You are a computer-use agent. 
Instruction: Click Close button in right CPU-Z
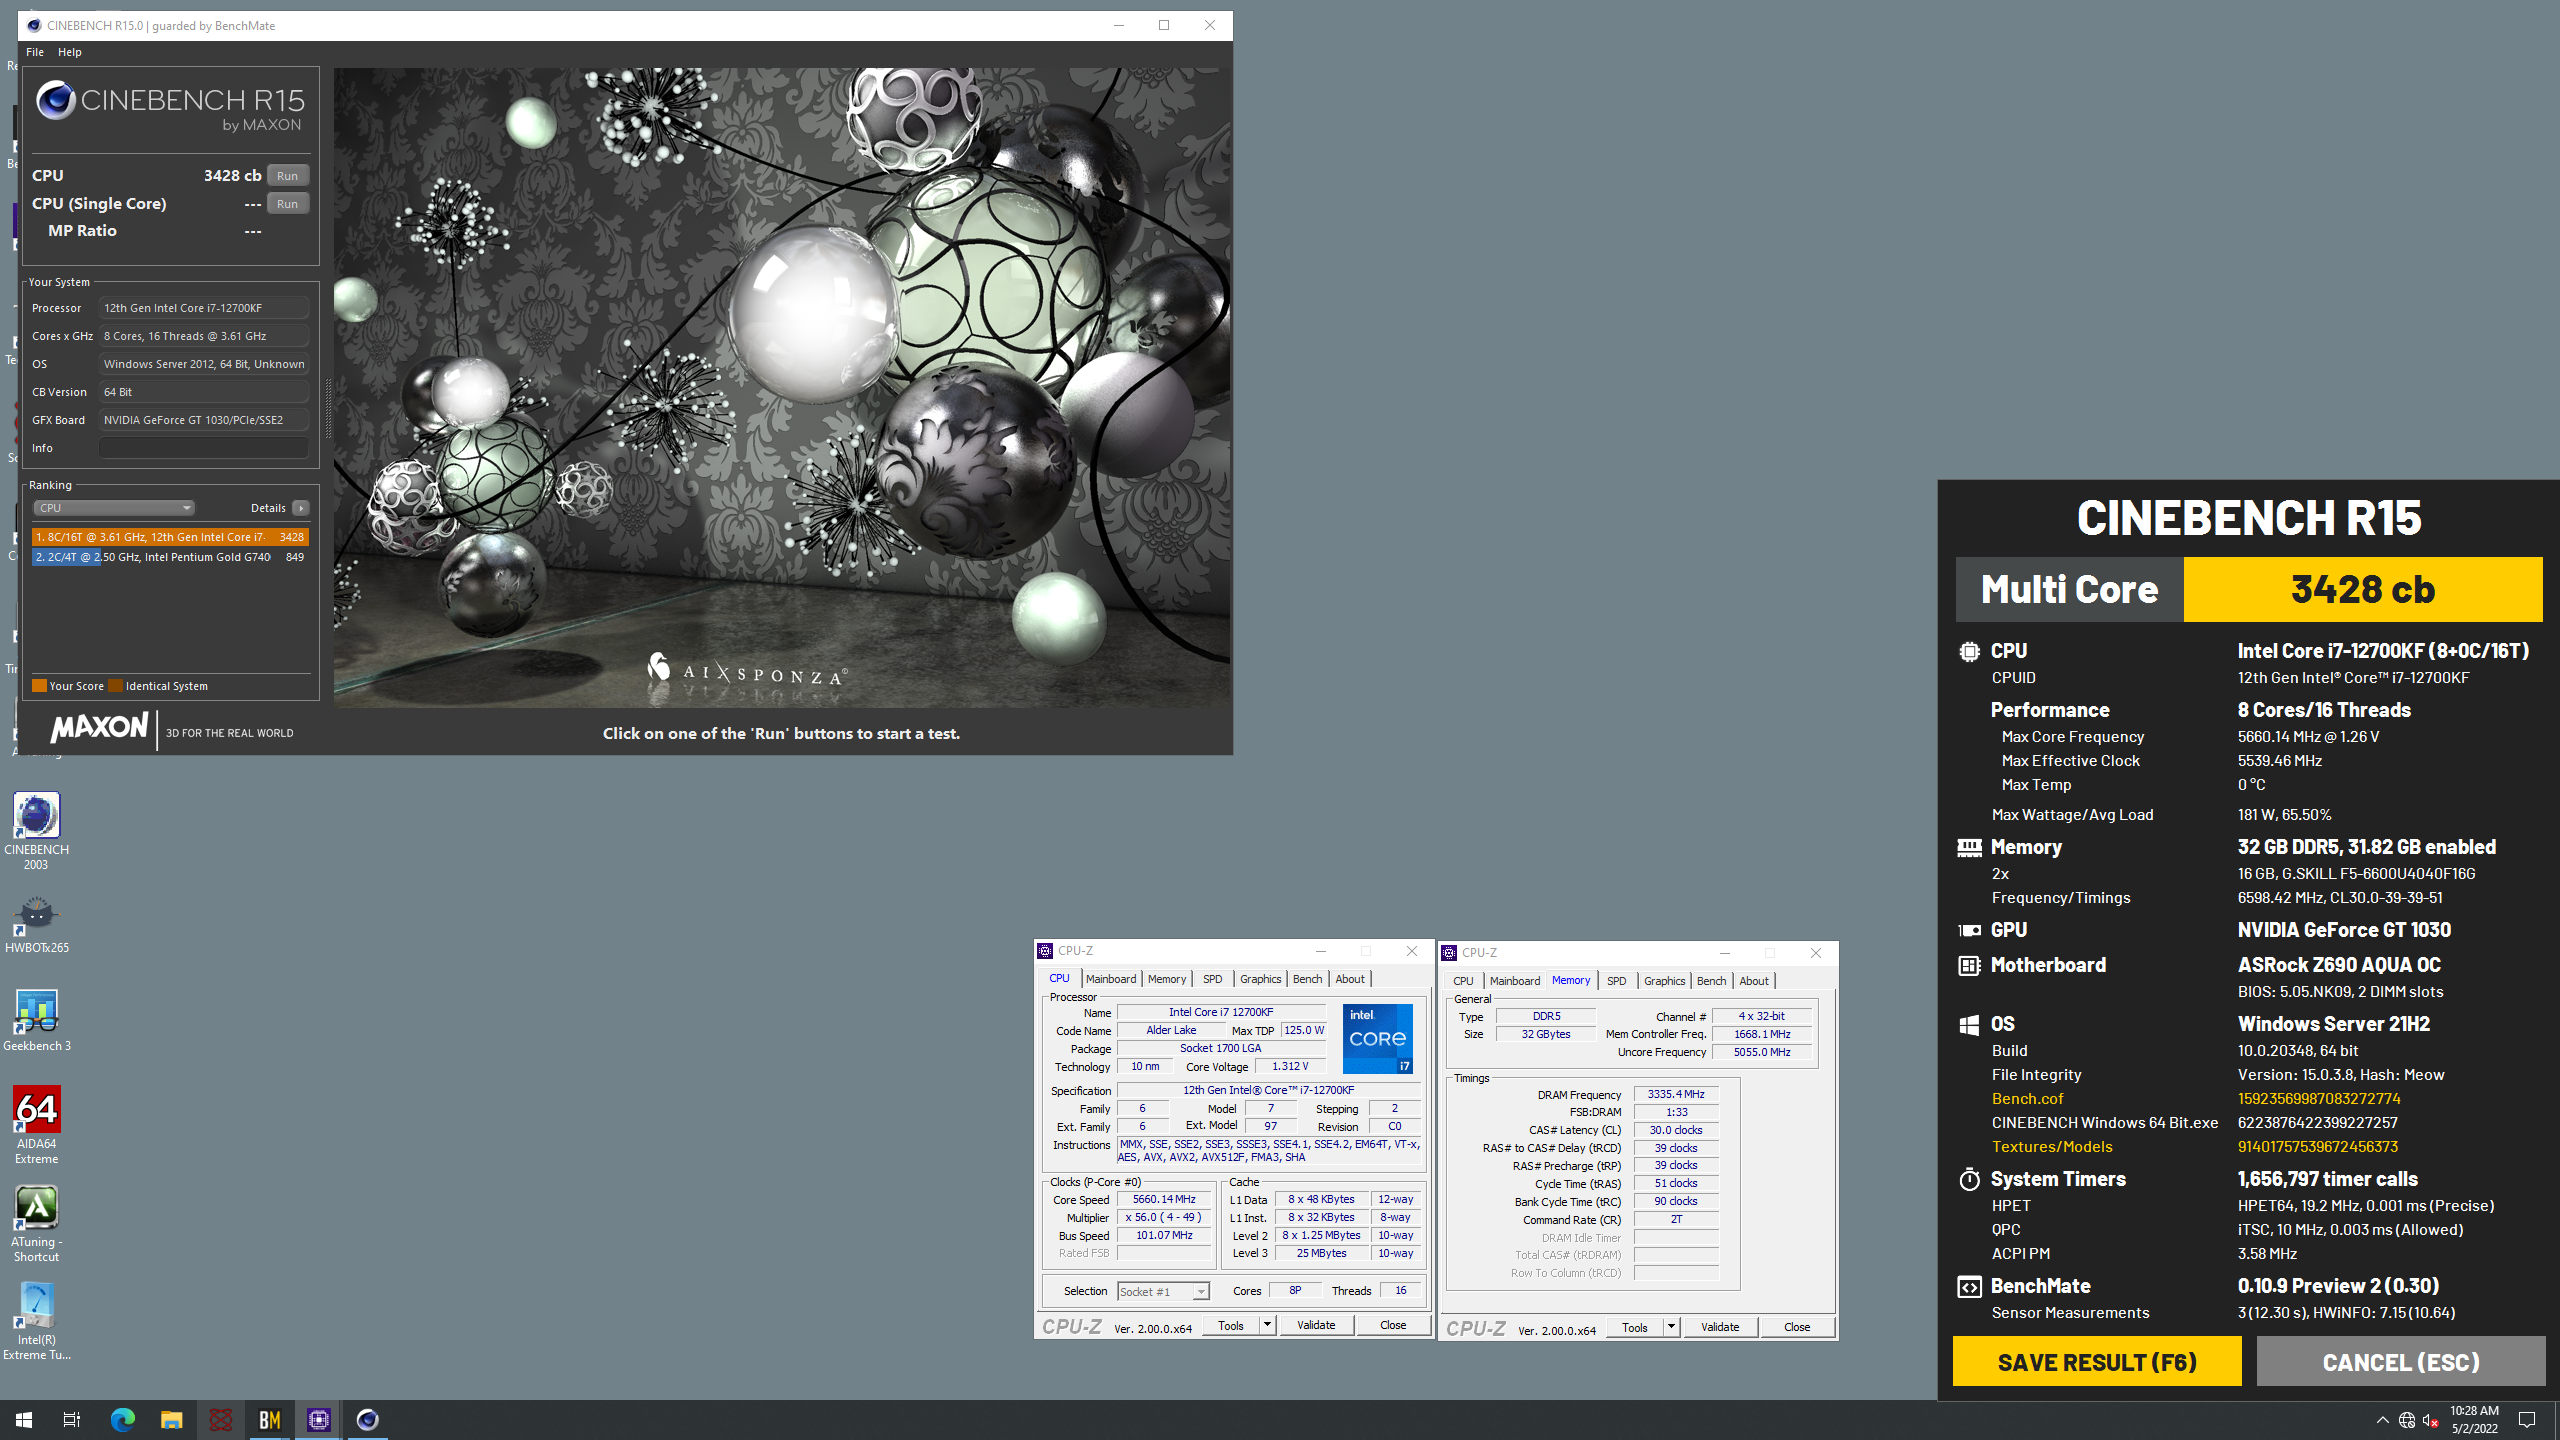[1797, 1328]
